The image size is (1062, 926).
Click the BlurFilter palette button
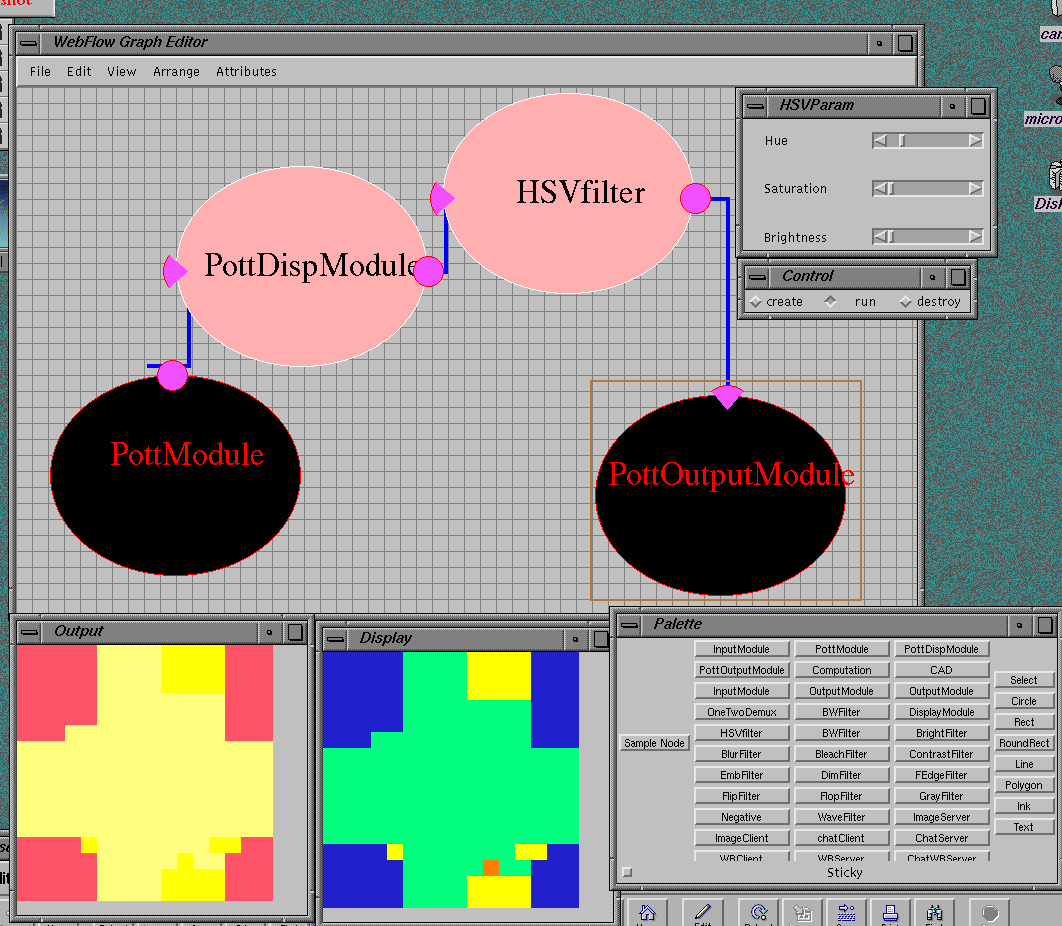[x=742, y=754]
